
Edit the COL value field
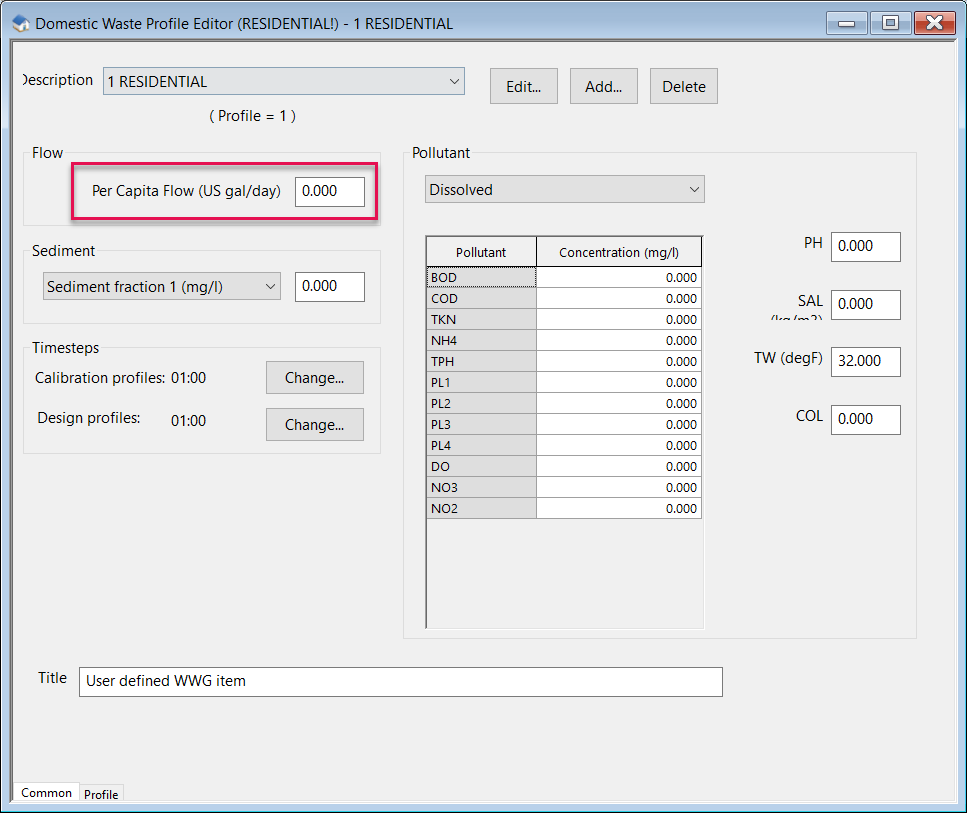[x=865, y=419]
